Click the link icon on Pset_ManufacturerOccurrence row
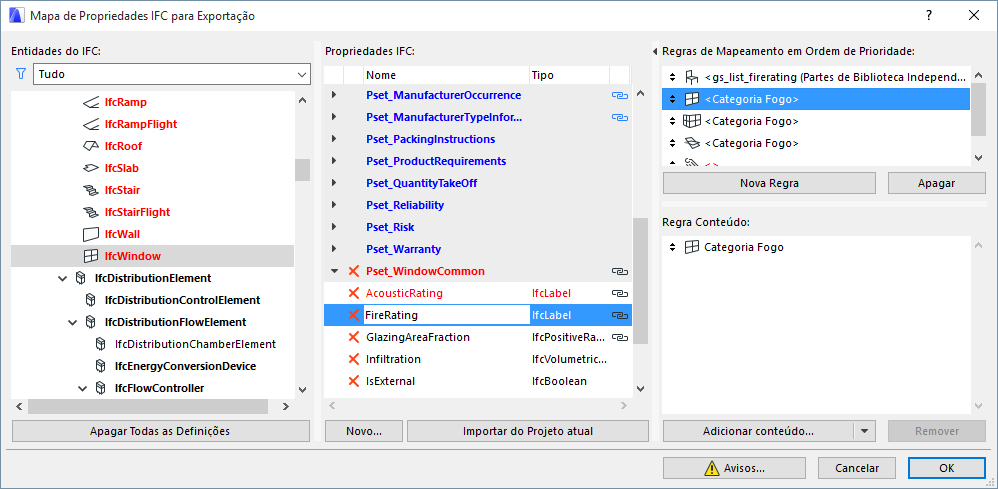The width and height of the screenshot is (998, 489). [620, 95]
